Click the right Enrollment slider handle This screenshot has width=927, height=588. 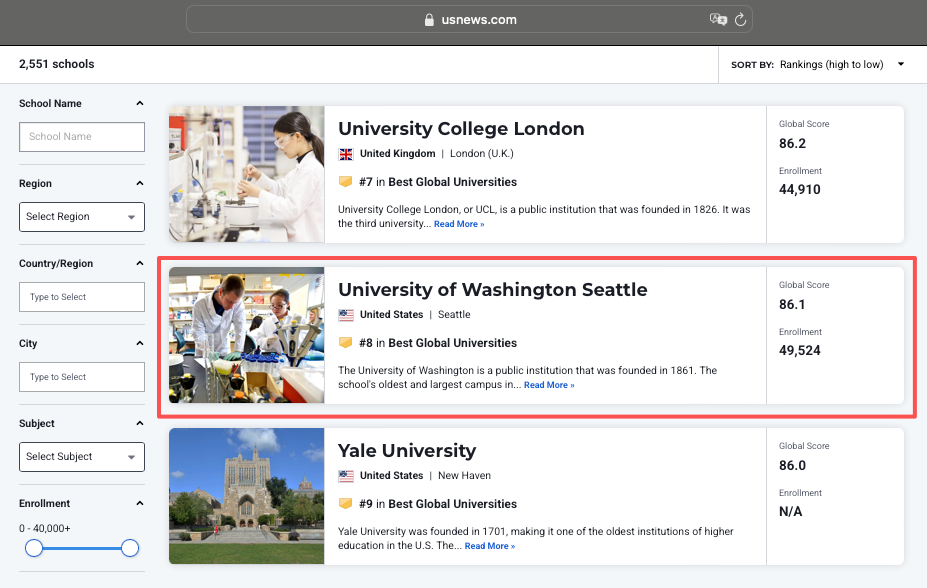pos(129,548)
